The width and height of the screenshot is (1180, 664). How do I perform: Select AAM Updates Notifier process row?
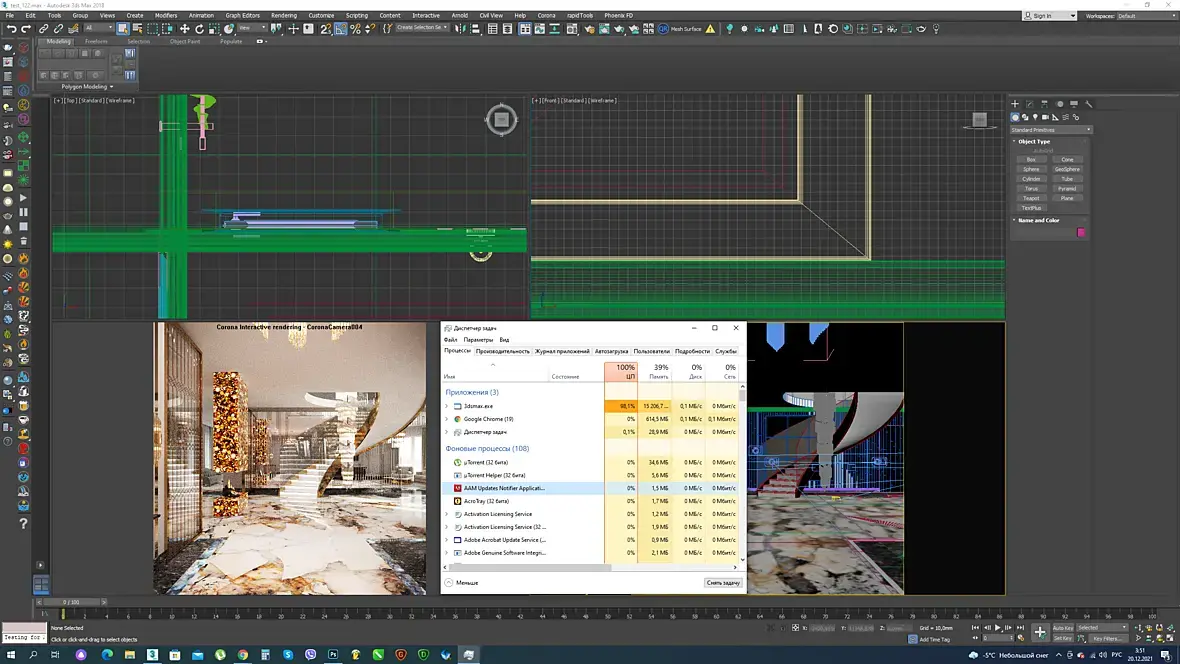pyautogui.click(x=504, y=488)
